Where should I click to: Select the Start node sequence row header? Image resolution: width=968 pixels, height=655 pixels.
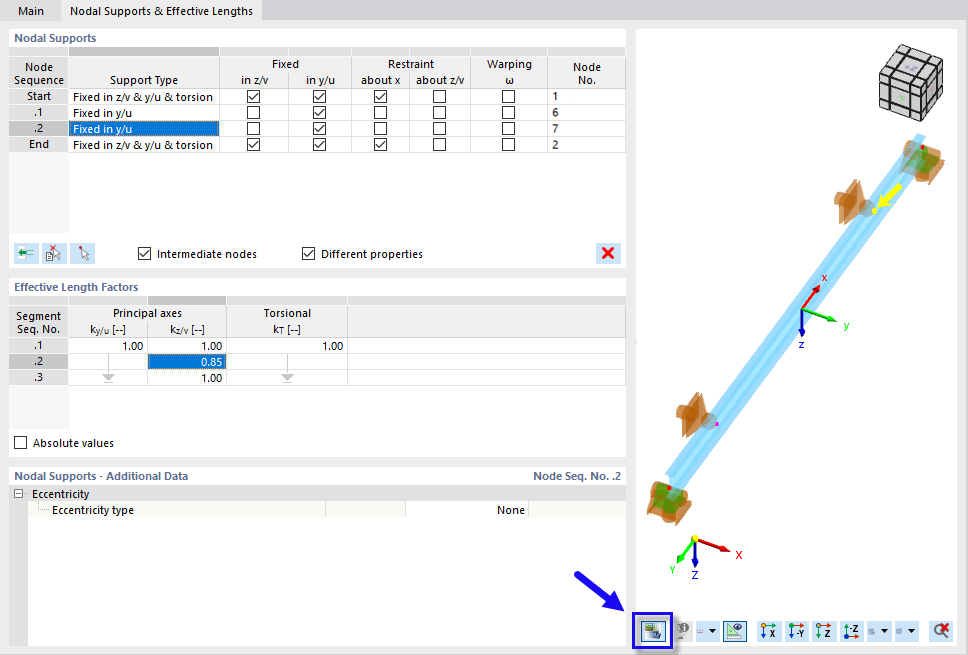39,96
